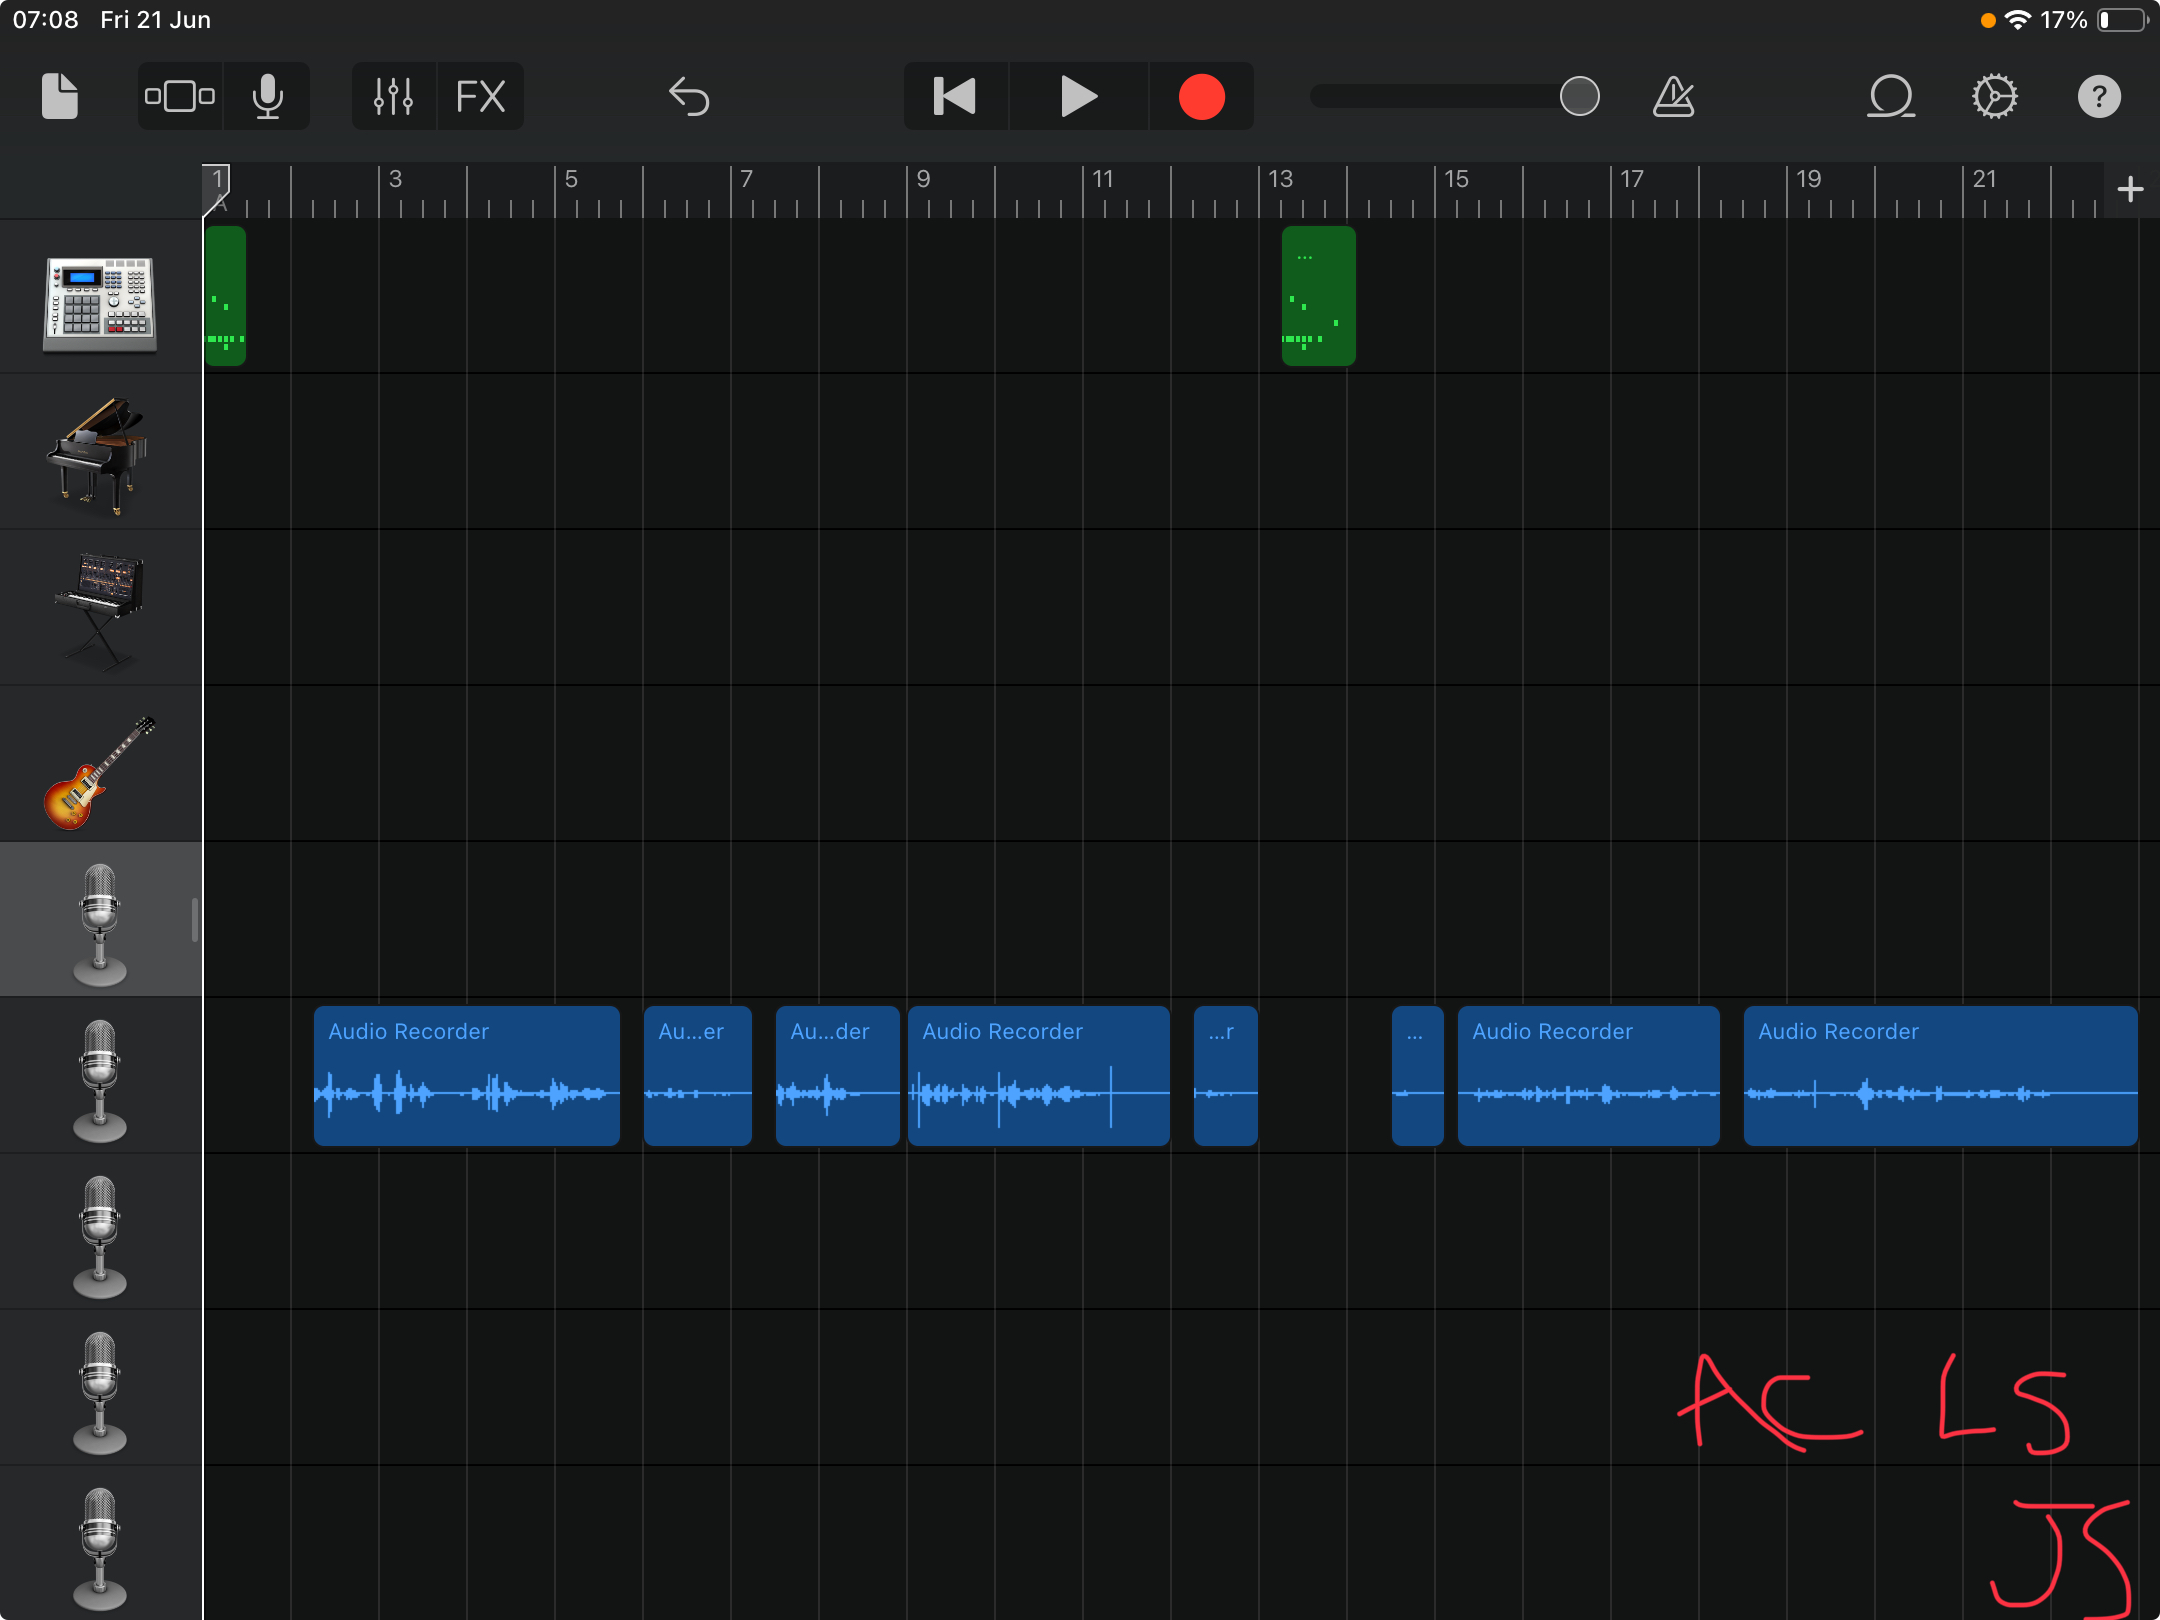This screenshot has height=1620, width=2160.
Task: Tap ruler at bar 9
Action: [923, 180]
